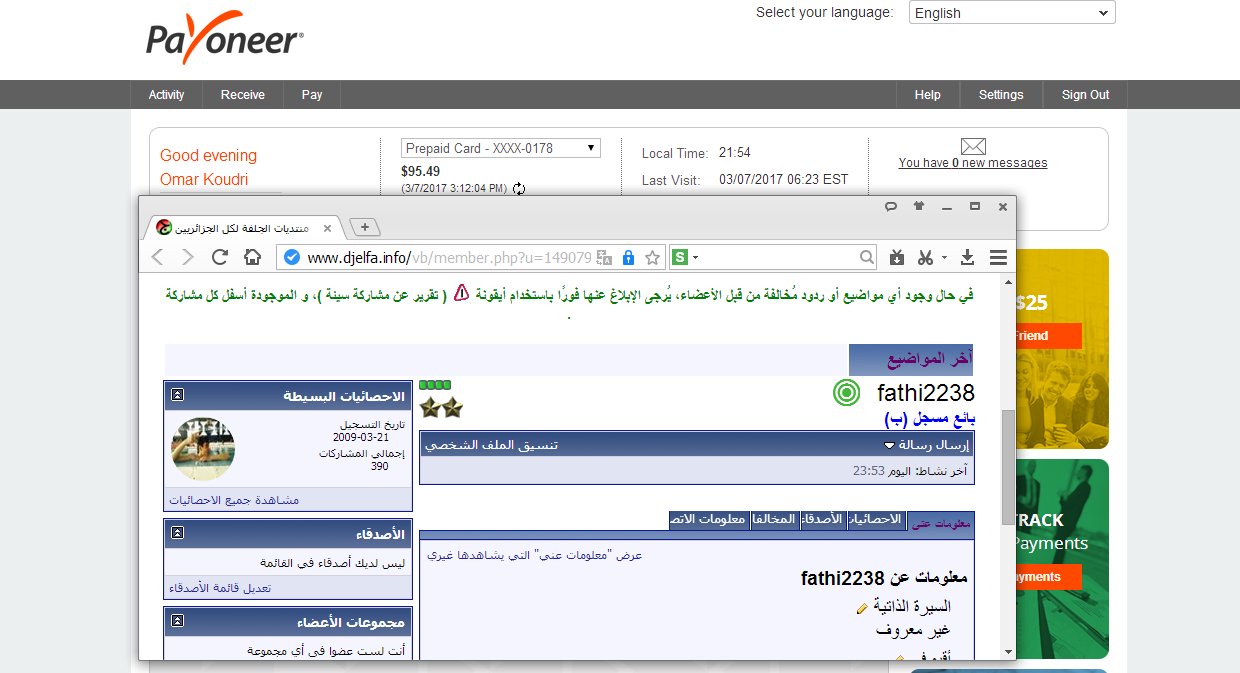The height and width of the screenshot is (673, 1240).
Task: Click the عرض معلومات عني preview link
Action: point(535,555)
